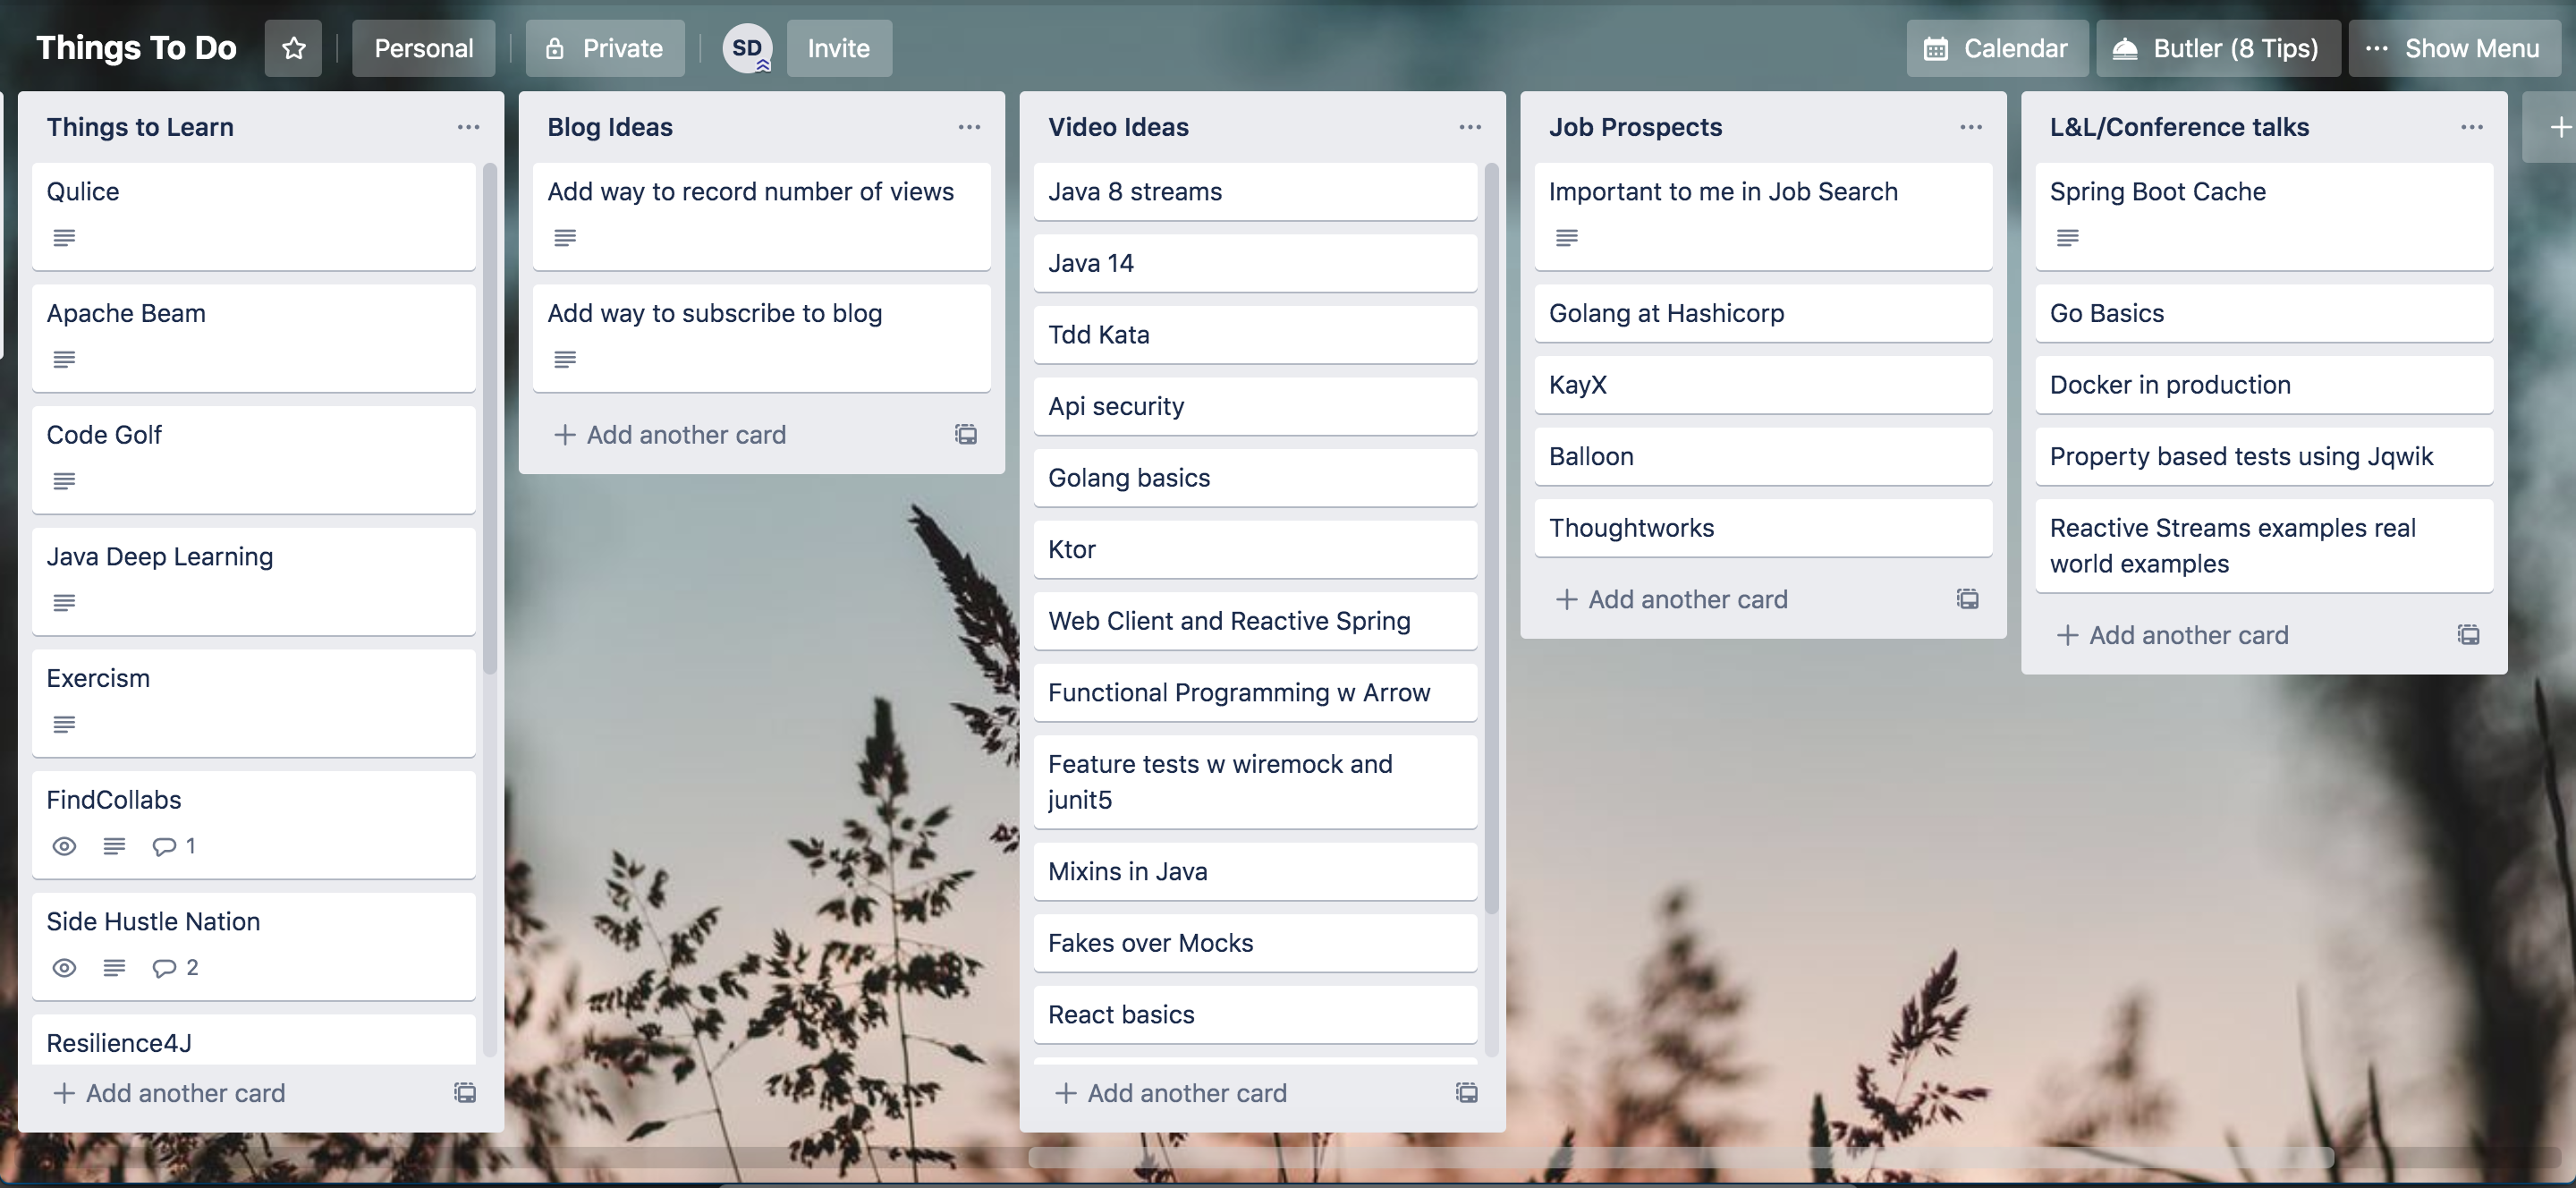Open the KayX card

pyautogui.click(x=1763, y=385)
